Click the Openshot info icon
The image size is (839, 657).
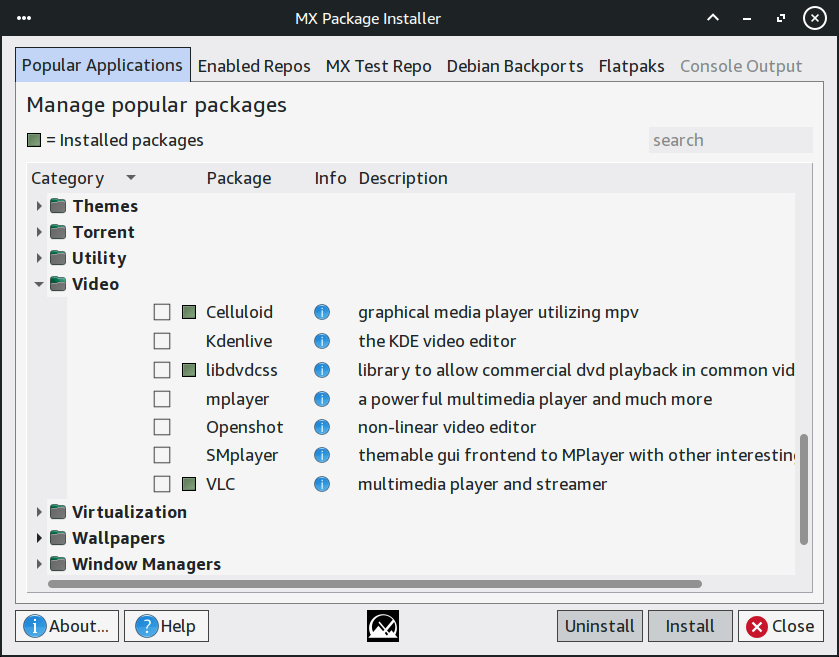tap(322, 427)
